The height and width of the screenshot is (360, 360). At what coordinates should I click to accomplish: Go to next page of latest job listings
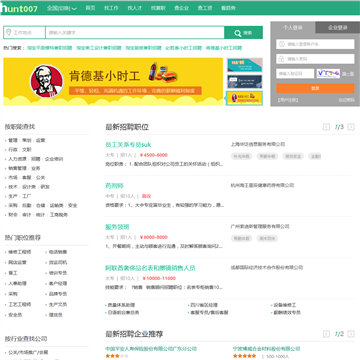(351, 127)
